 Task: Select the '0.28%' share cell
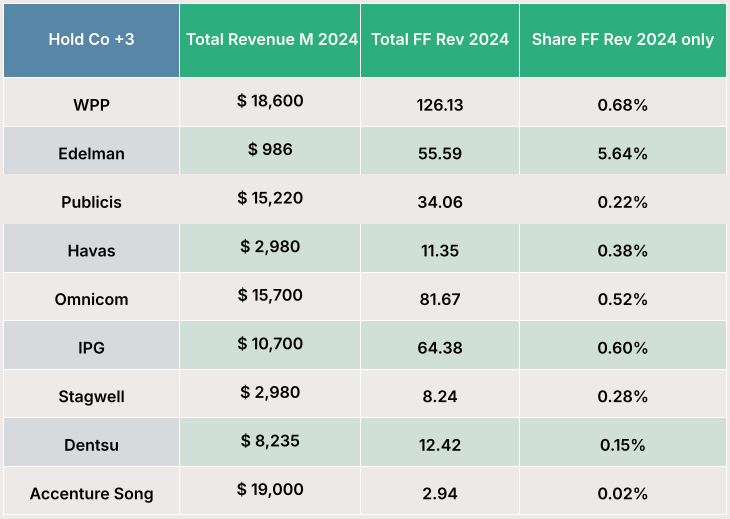(x=623, y=394)
